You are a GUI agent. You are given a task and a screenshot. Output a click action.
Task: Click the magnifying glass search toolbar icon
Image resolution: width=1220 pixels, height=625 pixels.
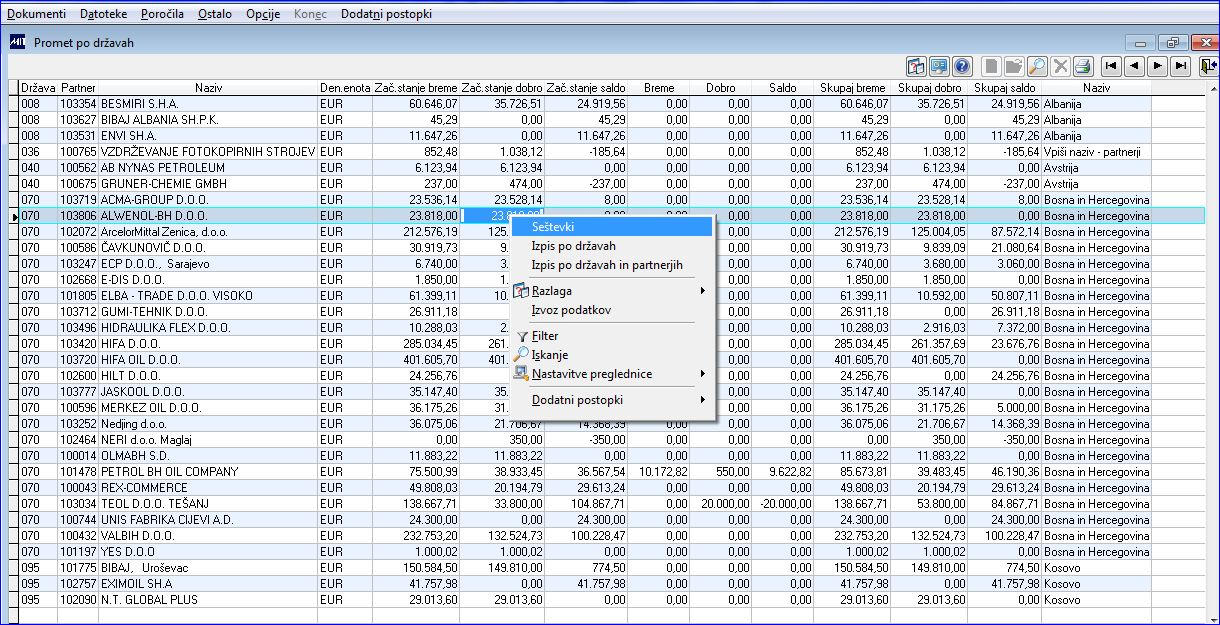point(1038,66)
